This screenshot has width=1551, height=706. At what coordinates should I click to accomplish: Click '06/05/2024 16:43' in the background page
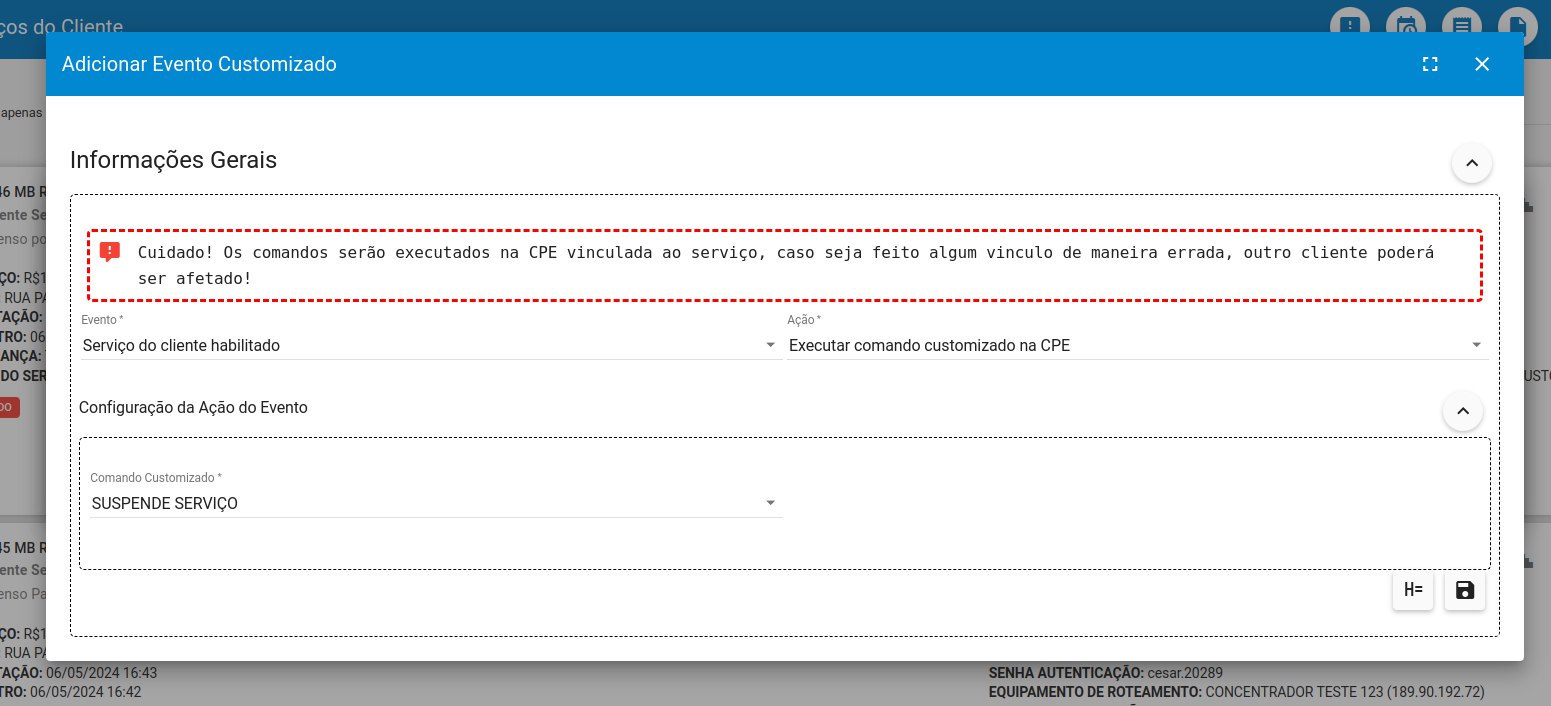tap(102, 672)
